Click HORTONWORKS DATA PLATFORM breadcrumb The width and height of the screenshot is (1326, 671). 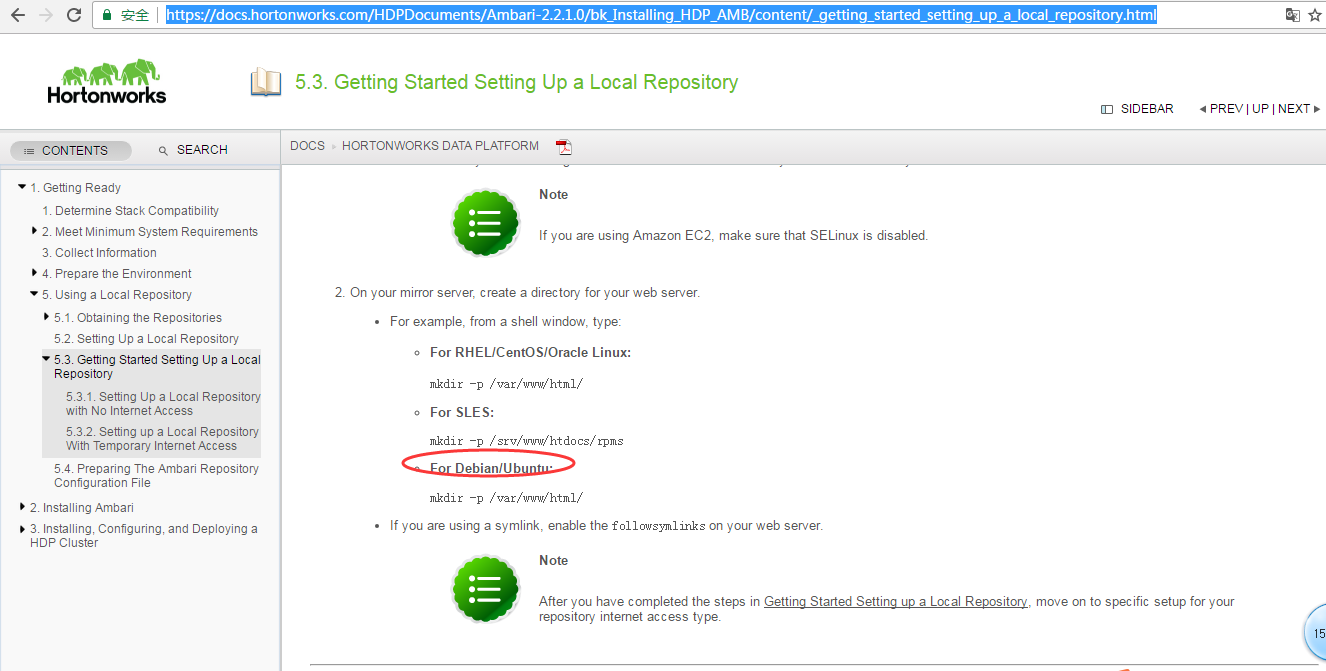tap(440, 146)
